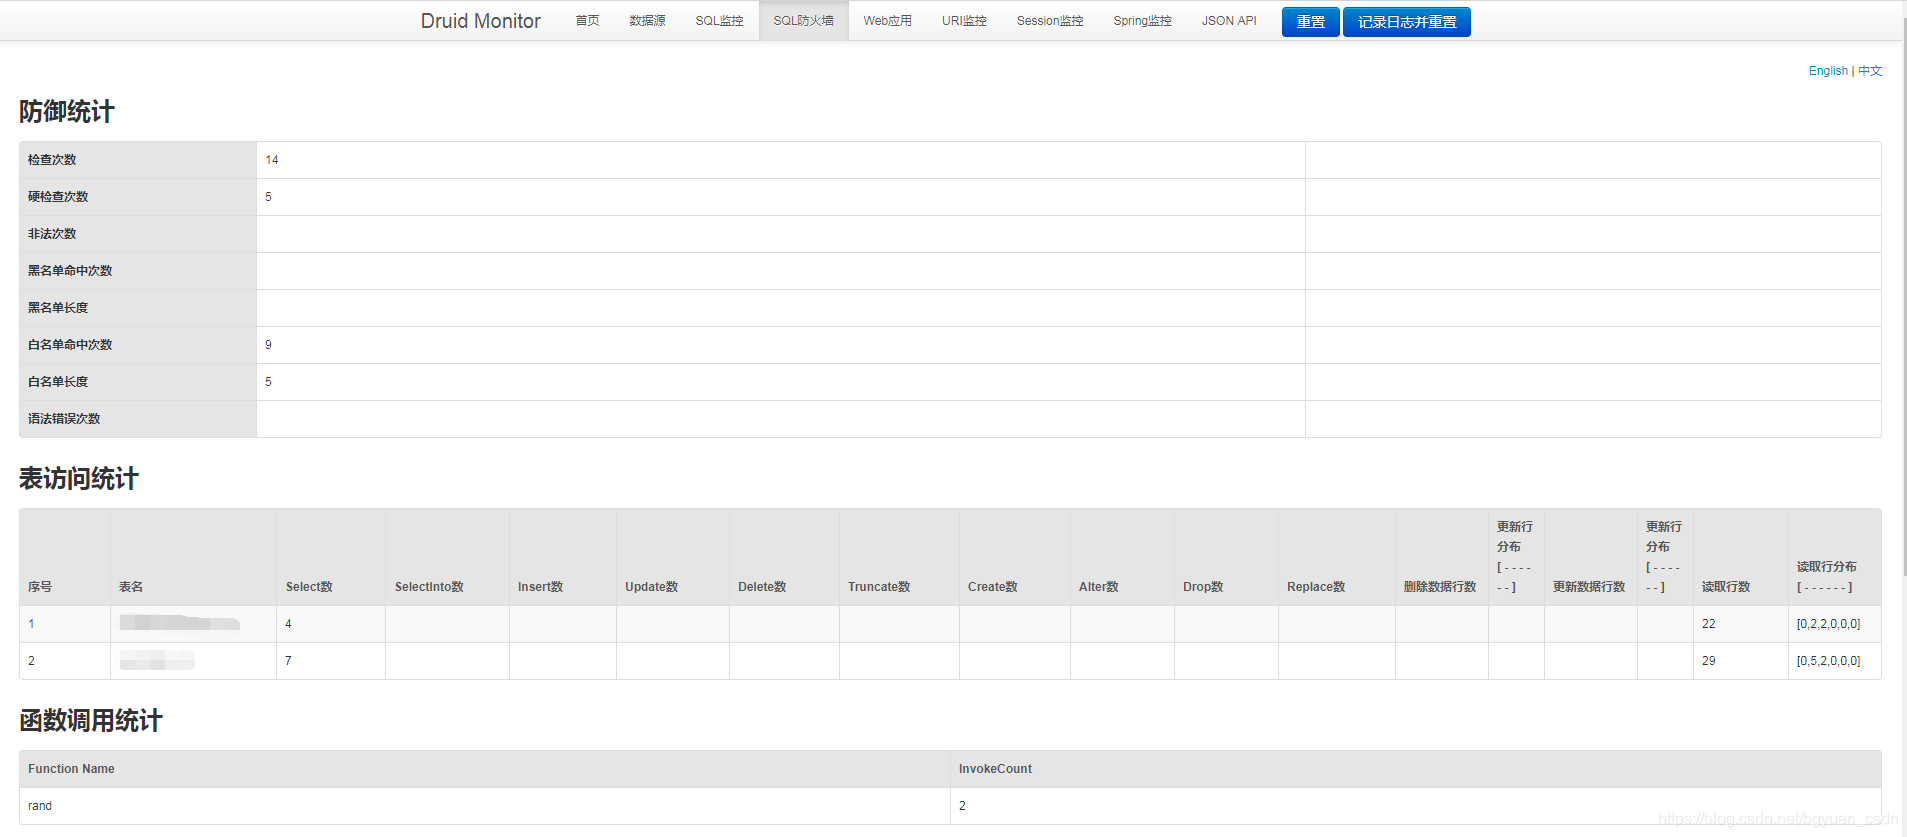The image size is (1907, 837).
Task: Click the 白名单命中次数 value 9
Action: click(268, 345)
